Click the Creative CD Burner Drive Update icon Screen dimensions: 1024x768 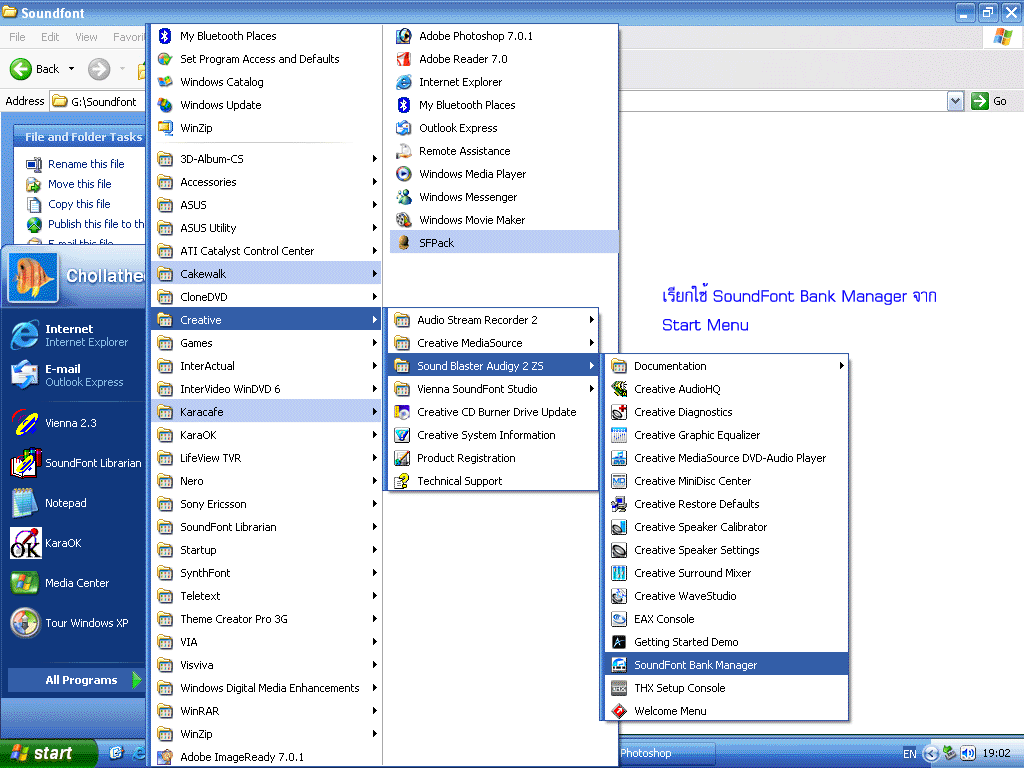tap(402, 412)
